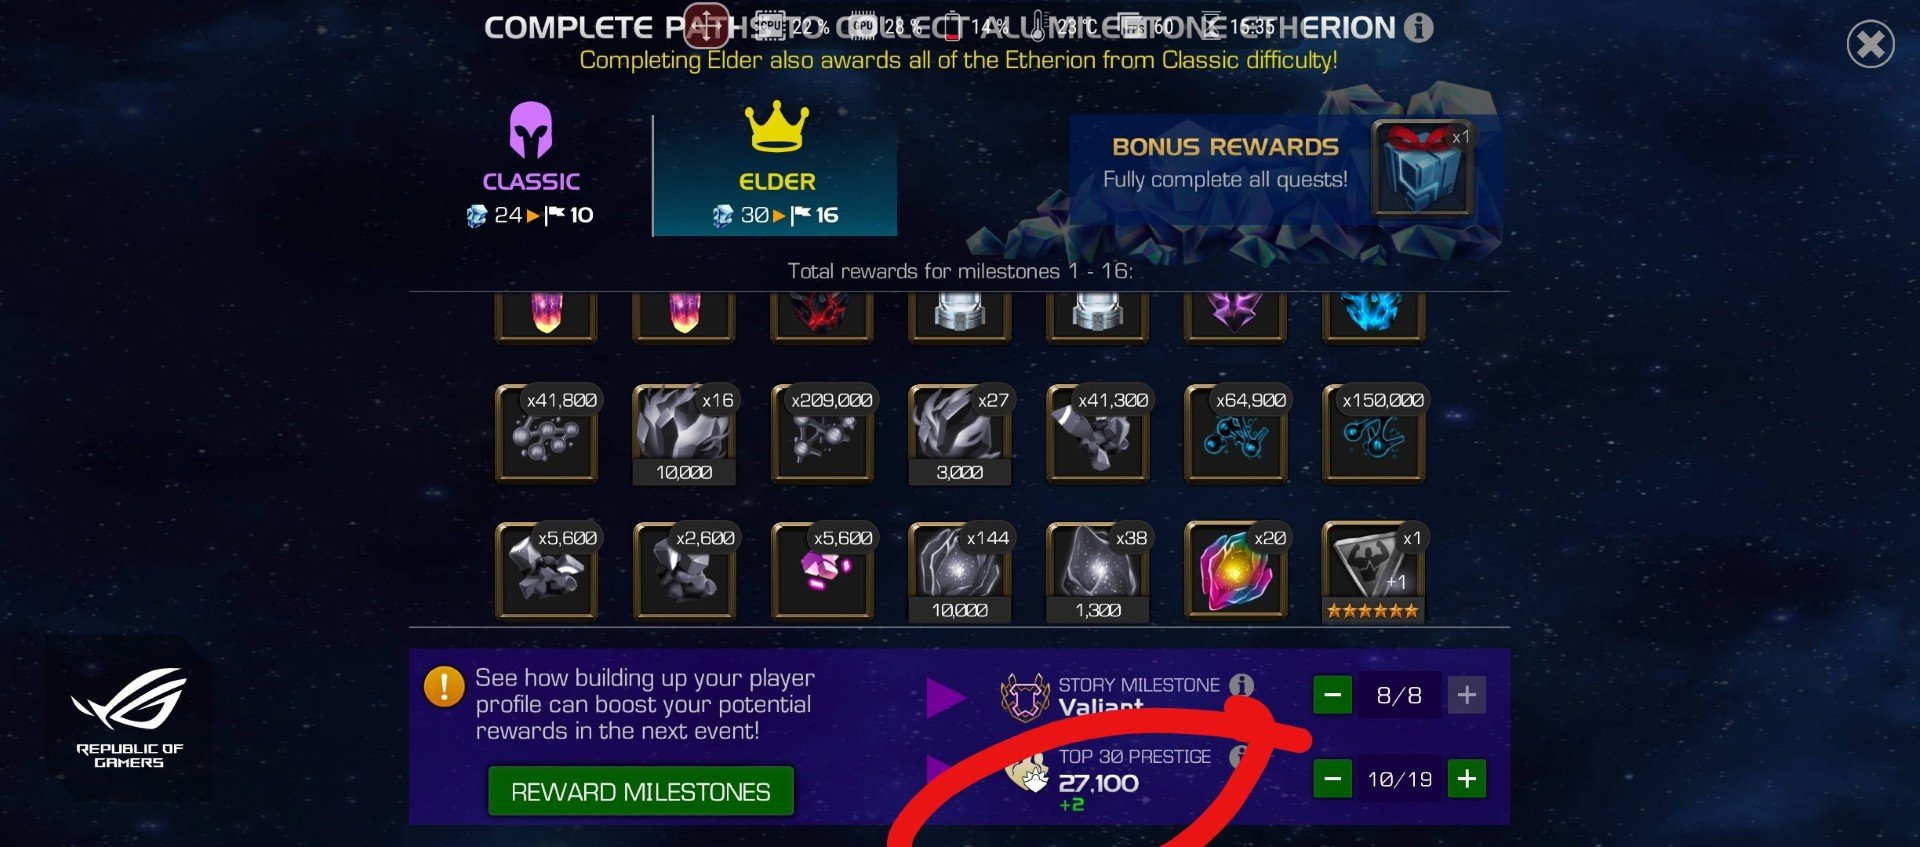Inspect the six-star x1 reward
1920x847 pixels.
tap(1374, 571)
